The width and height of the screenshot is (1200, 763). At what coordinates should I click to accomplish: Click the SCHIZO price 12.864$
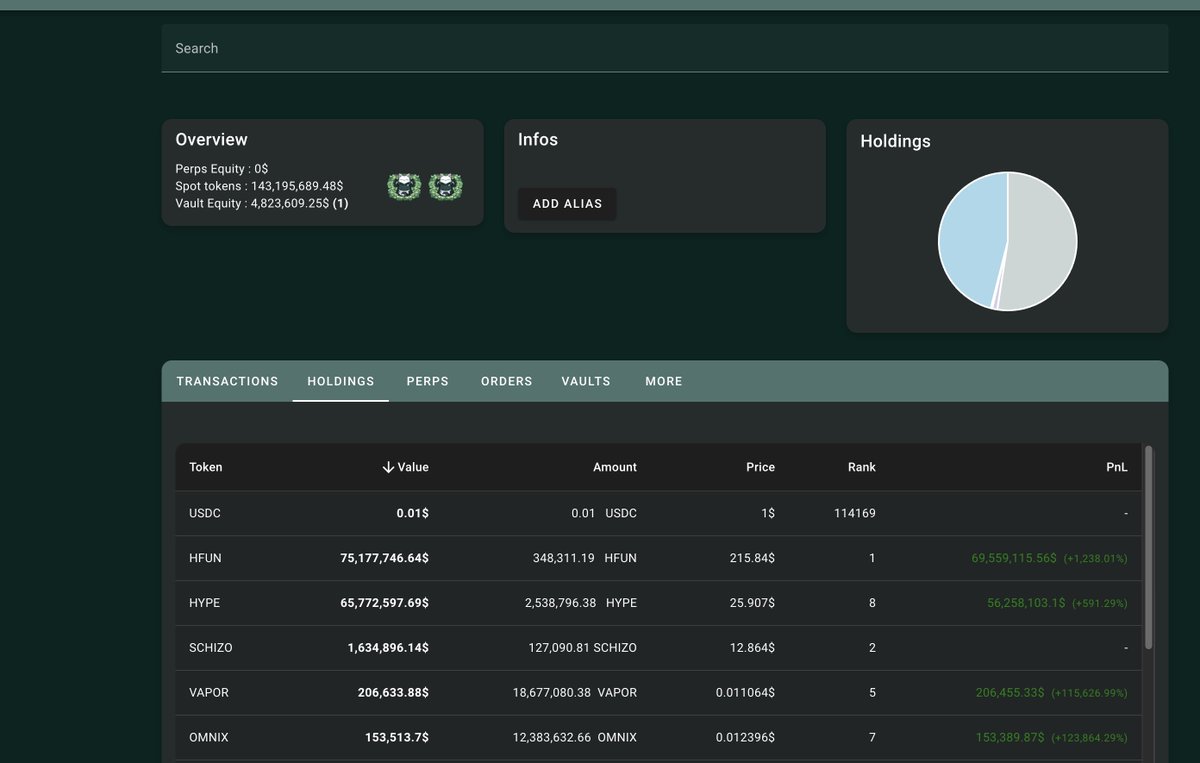coord(752,648)
